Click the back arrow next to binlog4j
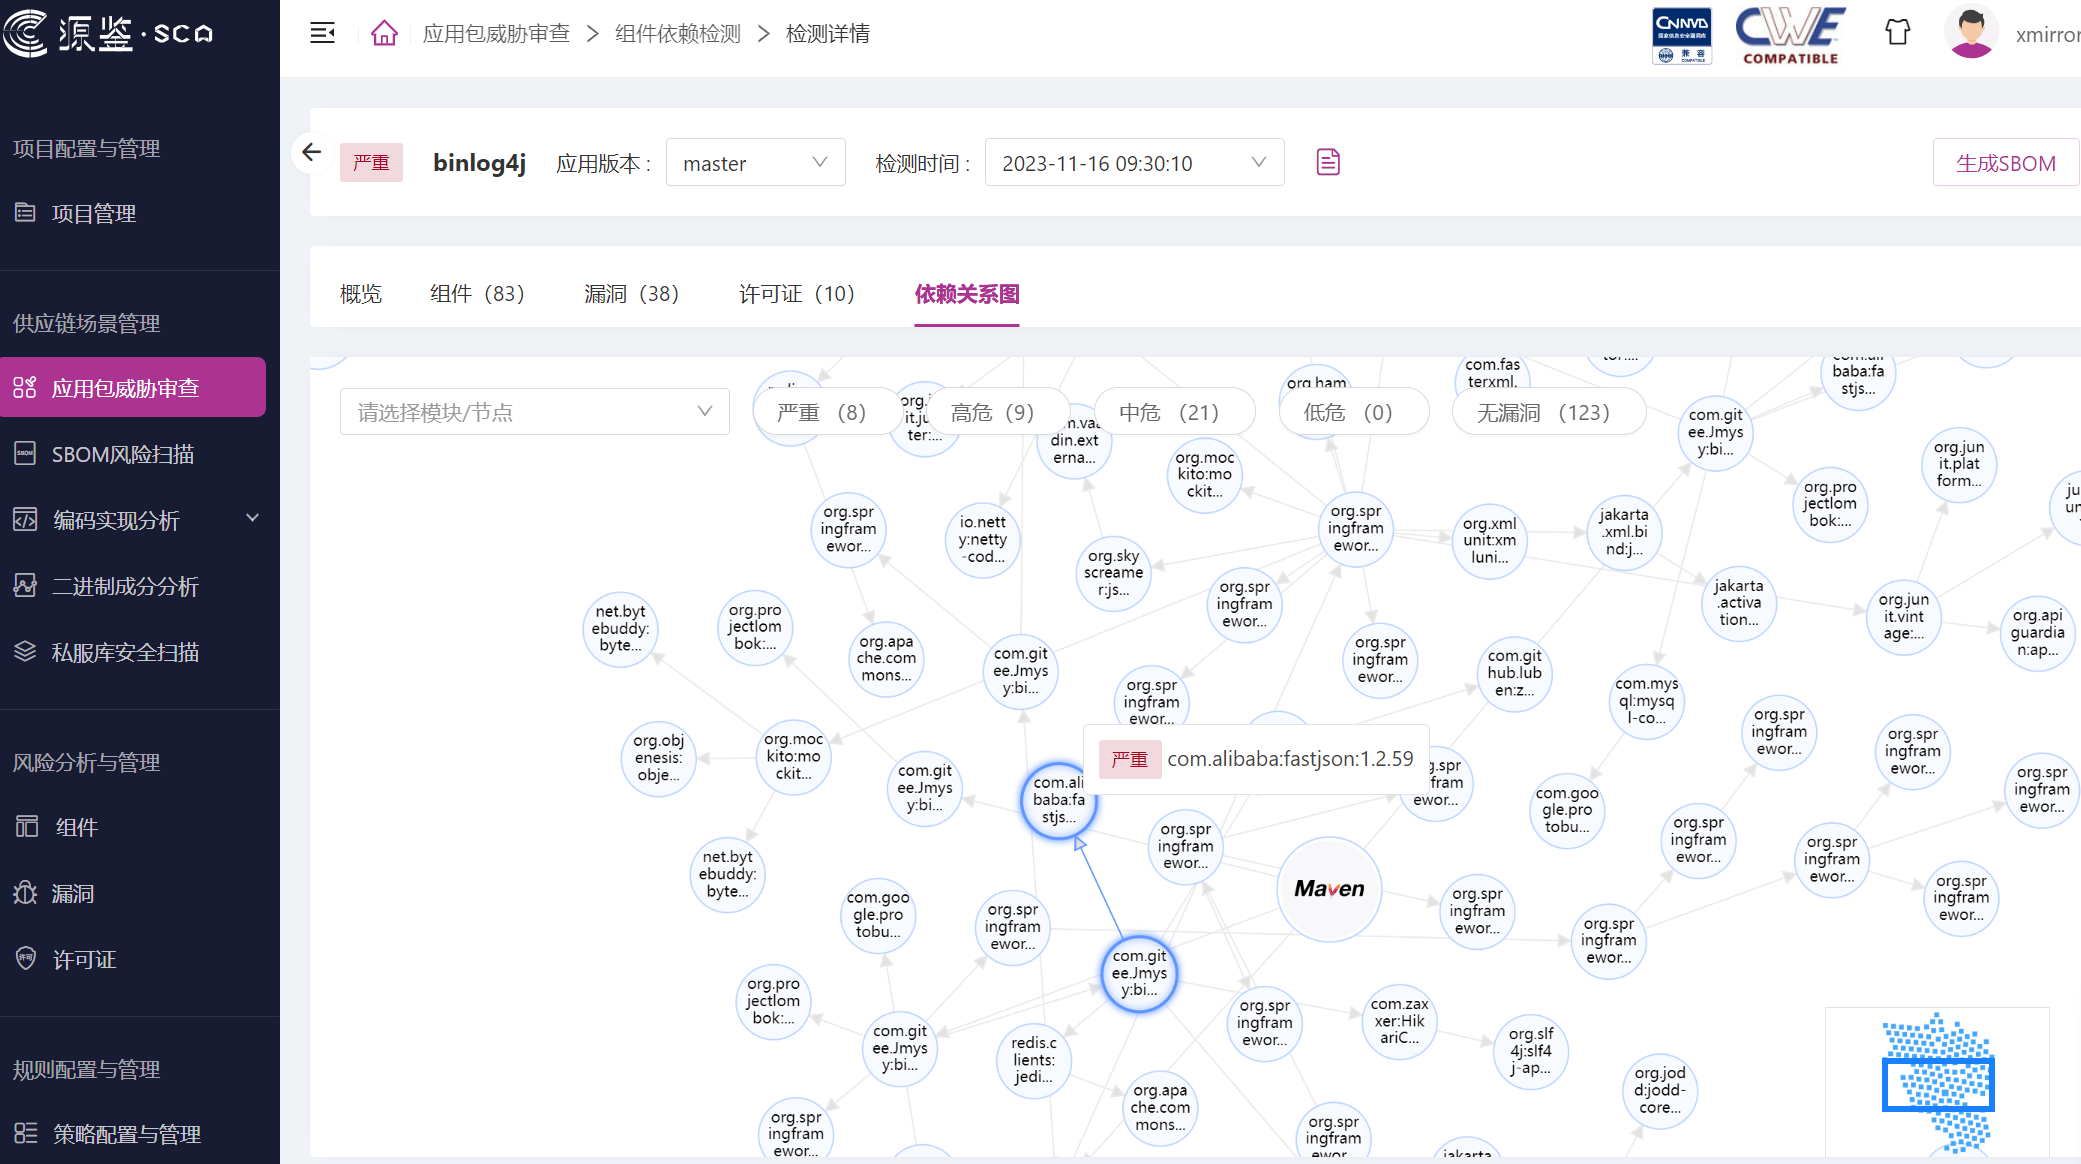 (311, 152)
